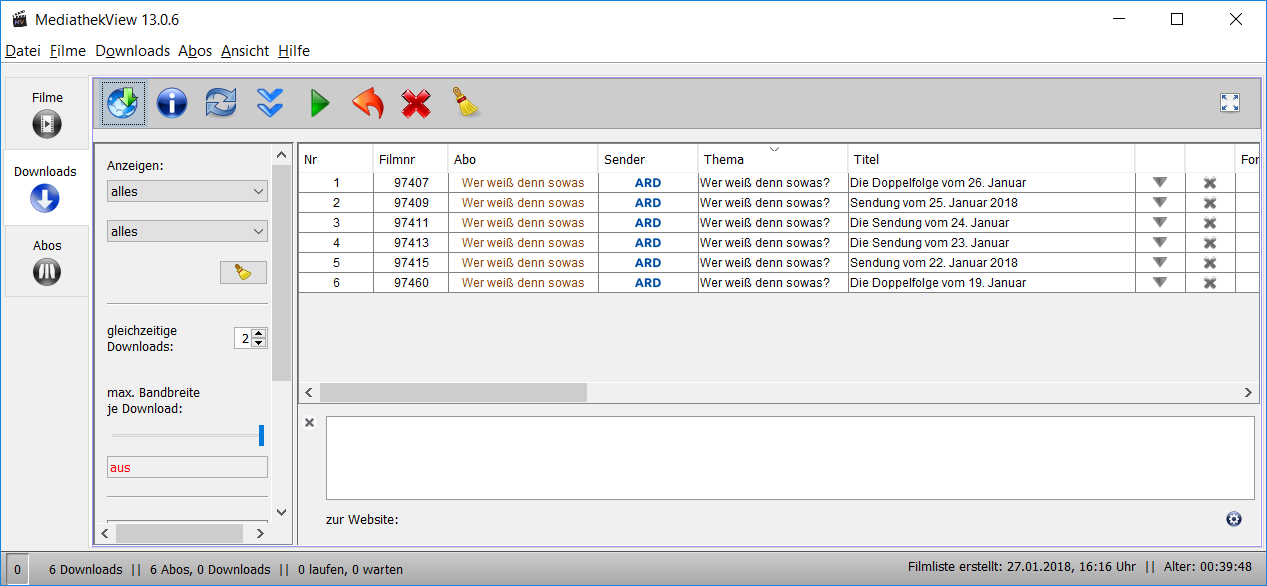Click the orange undo arrow icon
Image resolution: width=1267 pixels, height=586 pixels.
point(368,103)
